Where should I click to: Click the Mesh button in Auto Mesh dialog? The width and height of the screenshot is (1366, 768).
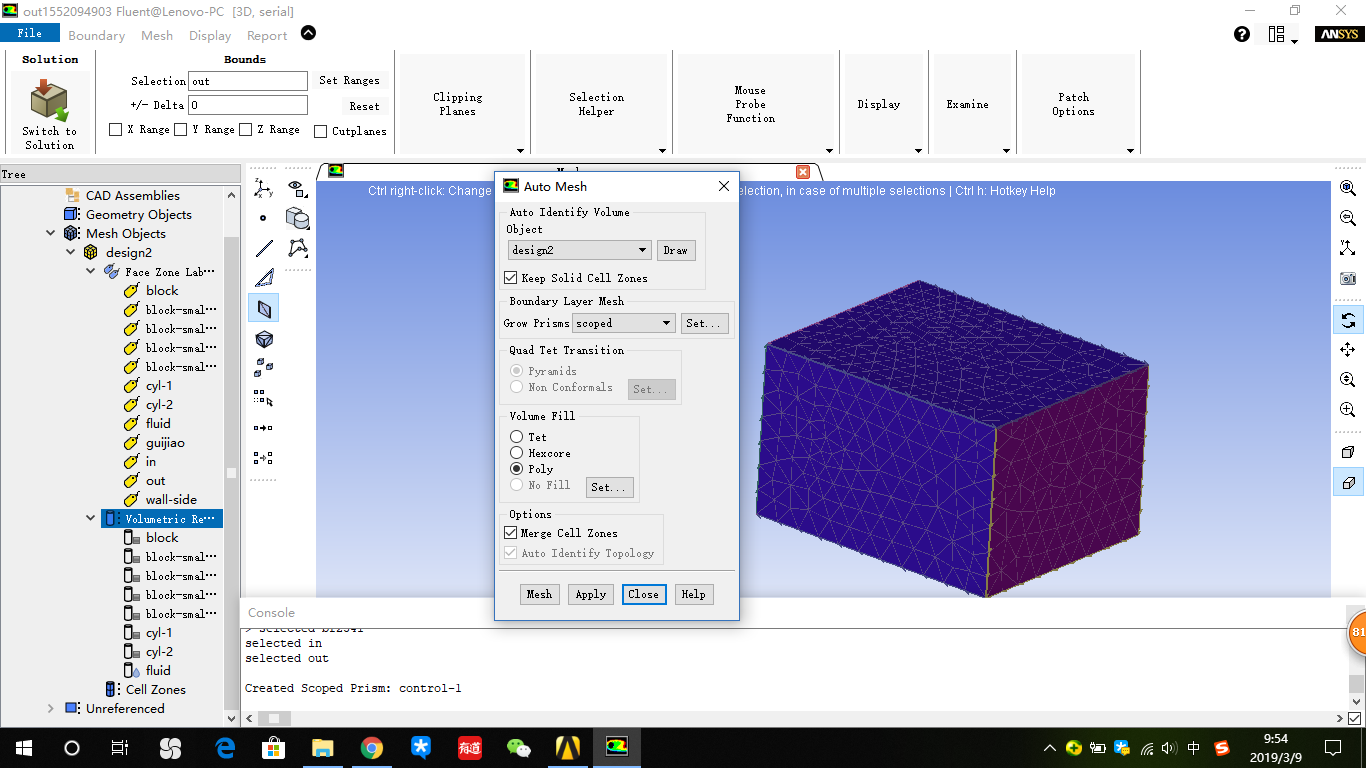pos(539,593)
